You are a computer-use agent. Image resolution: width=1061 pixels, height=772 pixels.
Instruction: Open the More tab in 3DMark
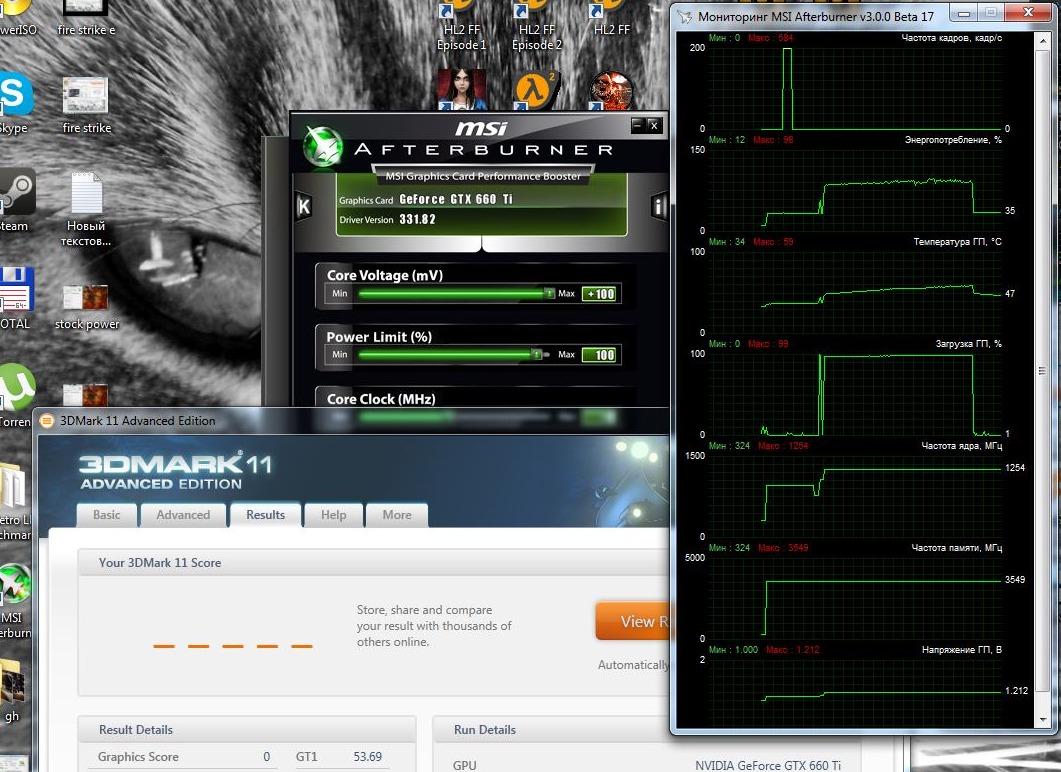(397, 515)
